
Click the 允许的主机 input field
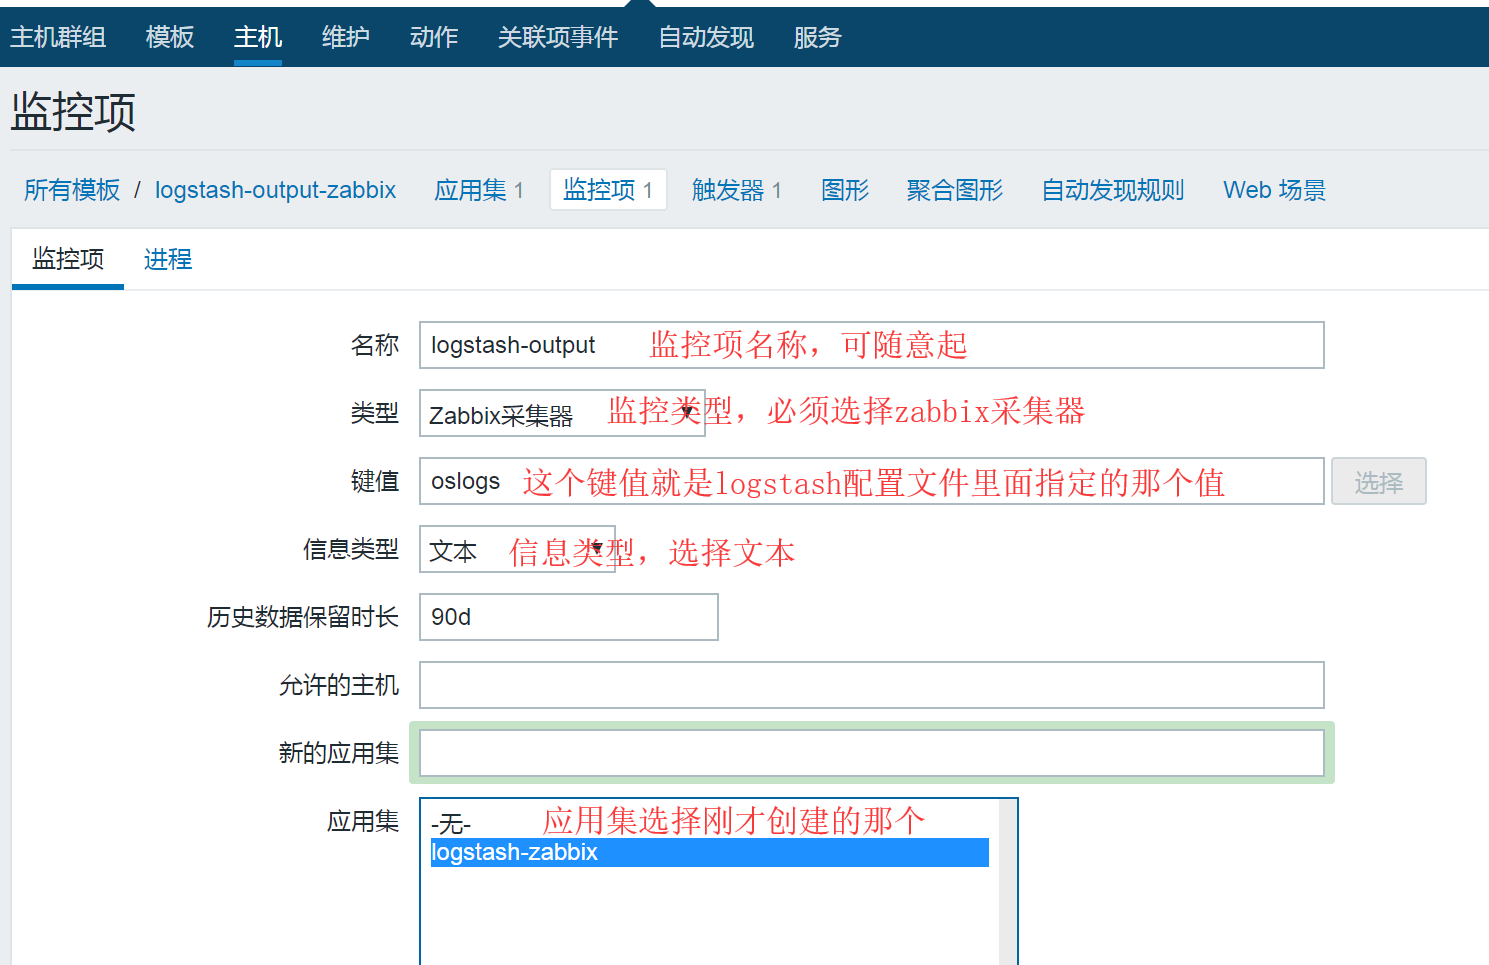click(872, 685)
